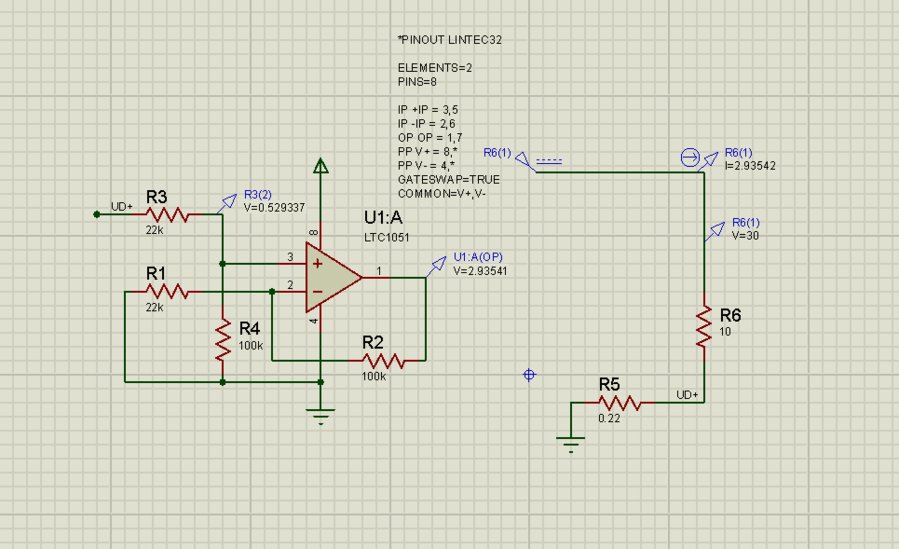This screenshot has height=549, width=899.
Task: Click feedback resistor R2 100k
Action: pos(384,358)
